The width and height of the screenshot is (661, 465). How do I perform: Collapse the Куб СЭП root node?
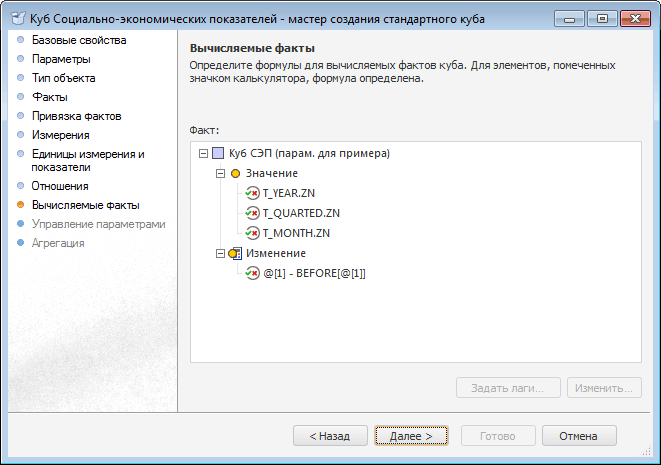click(x=204, y=154)
